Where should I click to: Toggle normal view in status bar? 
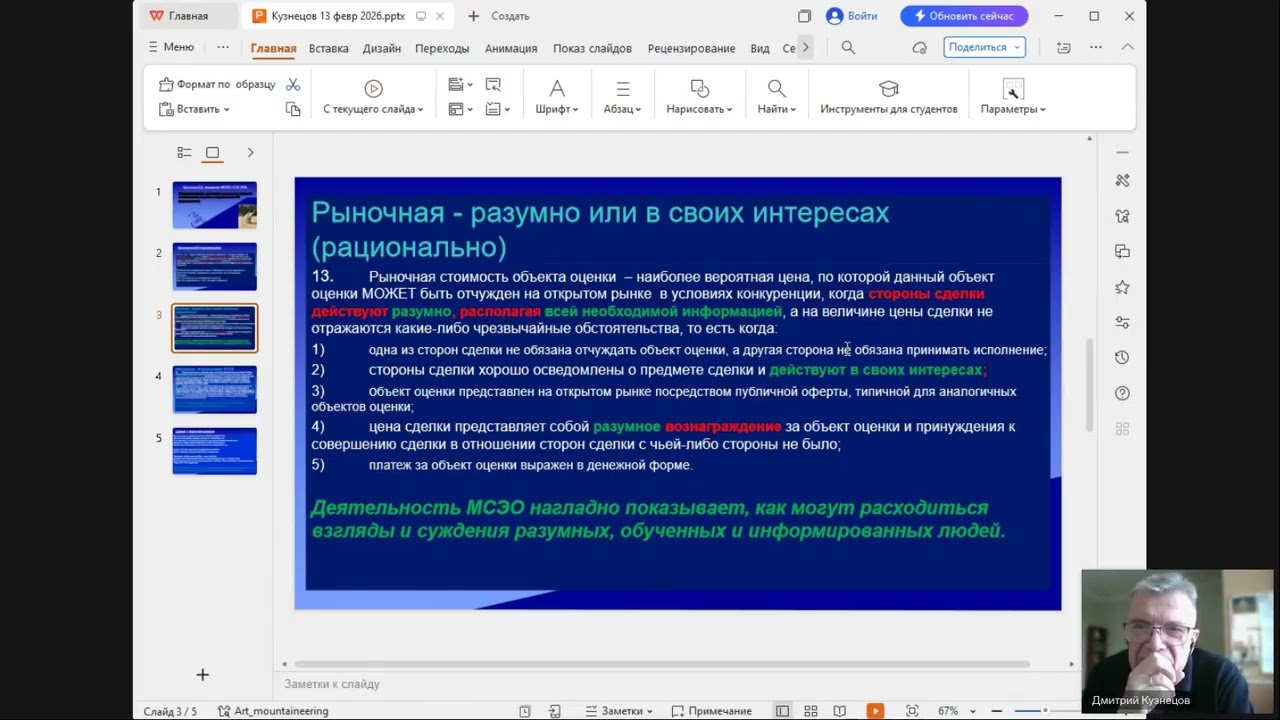pos(782,711)
